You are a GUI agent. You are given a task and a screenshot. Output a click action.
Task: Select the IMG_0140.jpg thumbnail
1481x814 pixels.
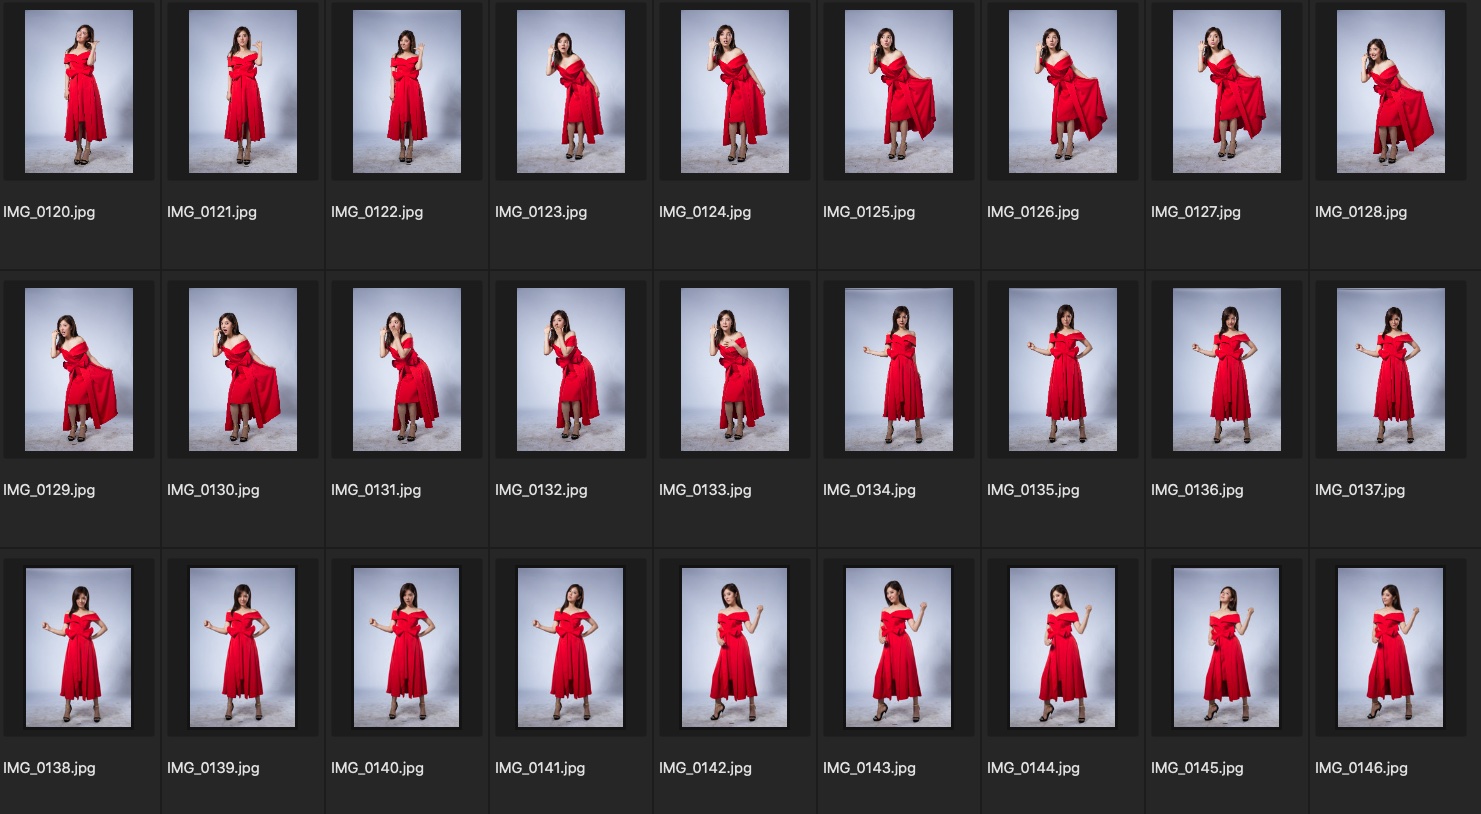pos(407,648)
